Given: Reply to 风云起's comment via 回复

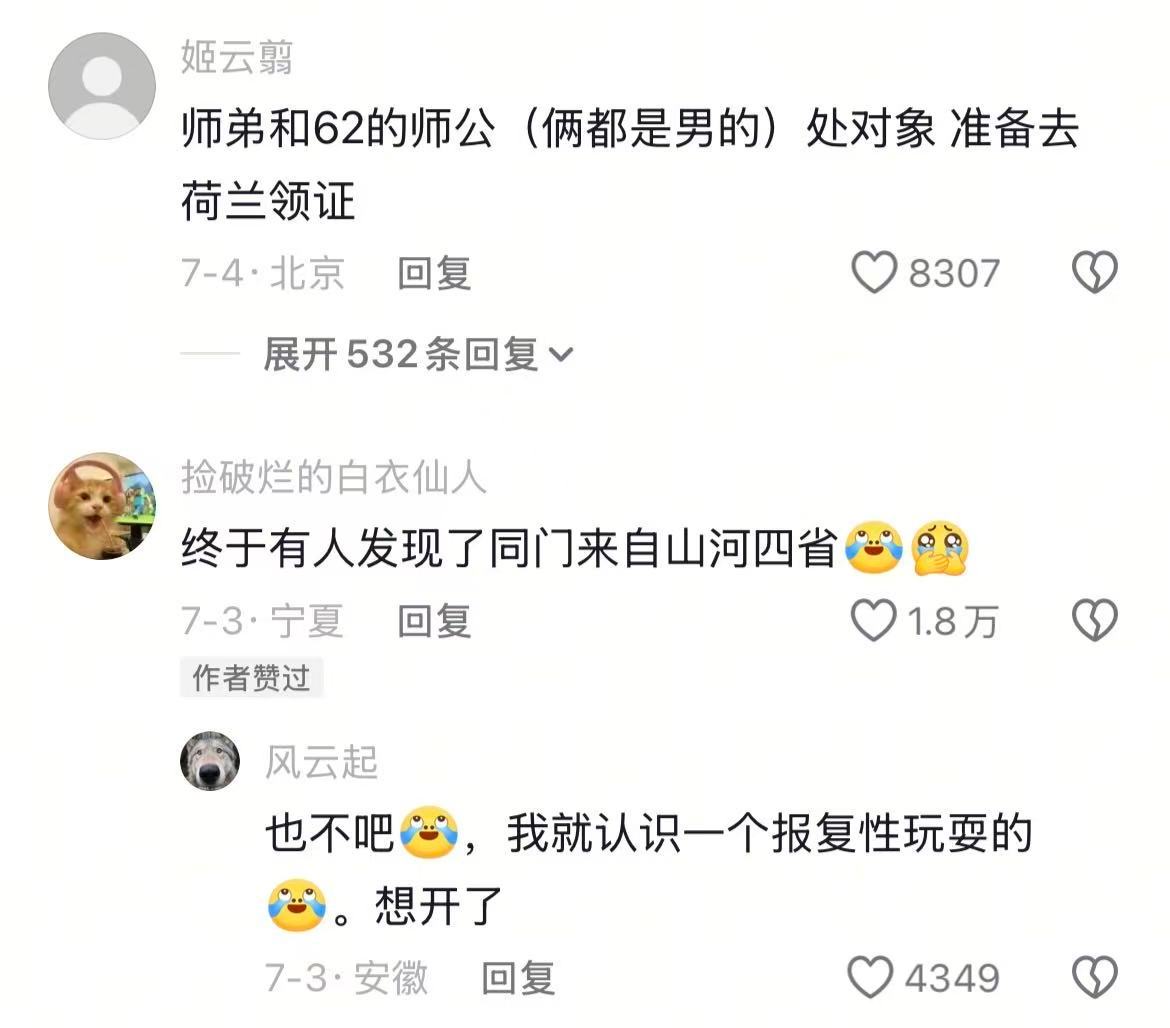Looking at the screenshot, I should 519,978.
